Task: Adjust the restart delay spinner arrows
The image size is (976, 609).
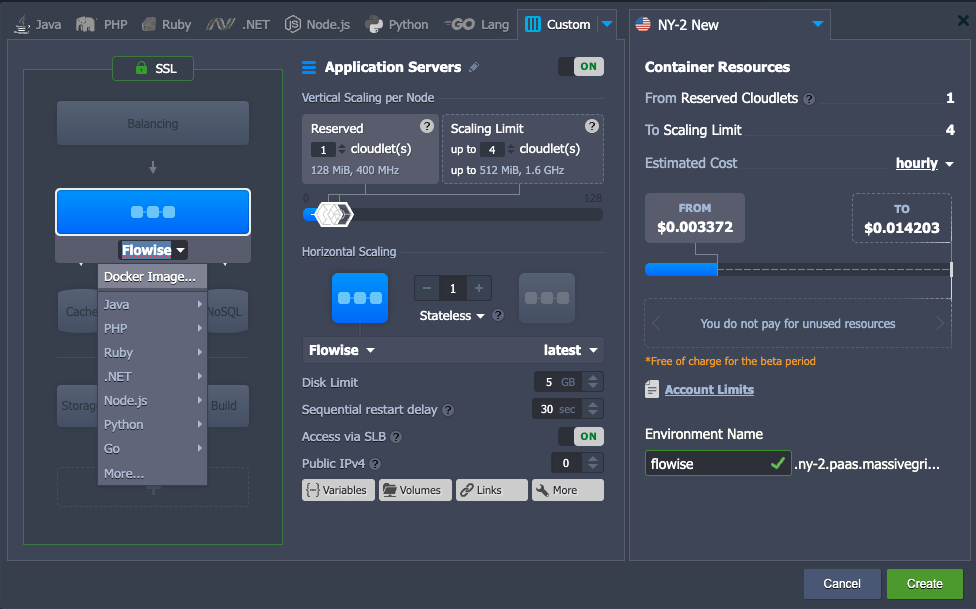Action: click(593, 409)
